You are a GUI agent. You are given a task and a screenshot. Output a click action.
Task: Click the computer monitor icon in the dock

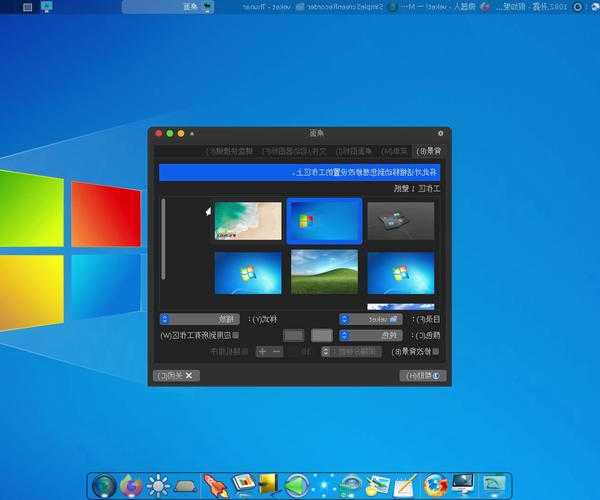(463, 486)
